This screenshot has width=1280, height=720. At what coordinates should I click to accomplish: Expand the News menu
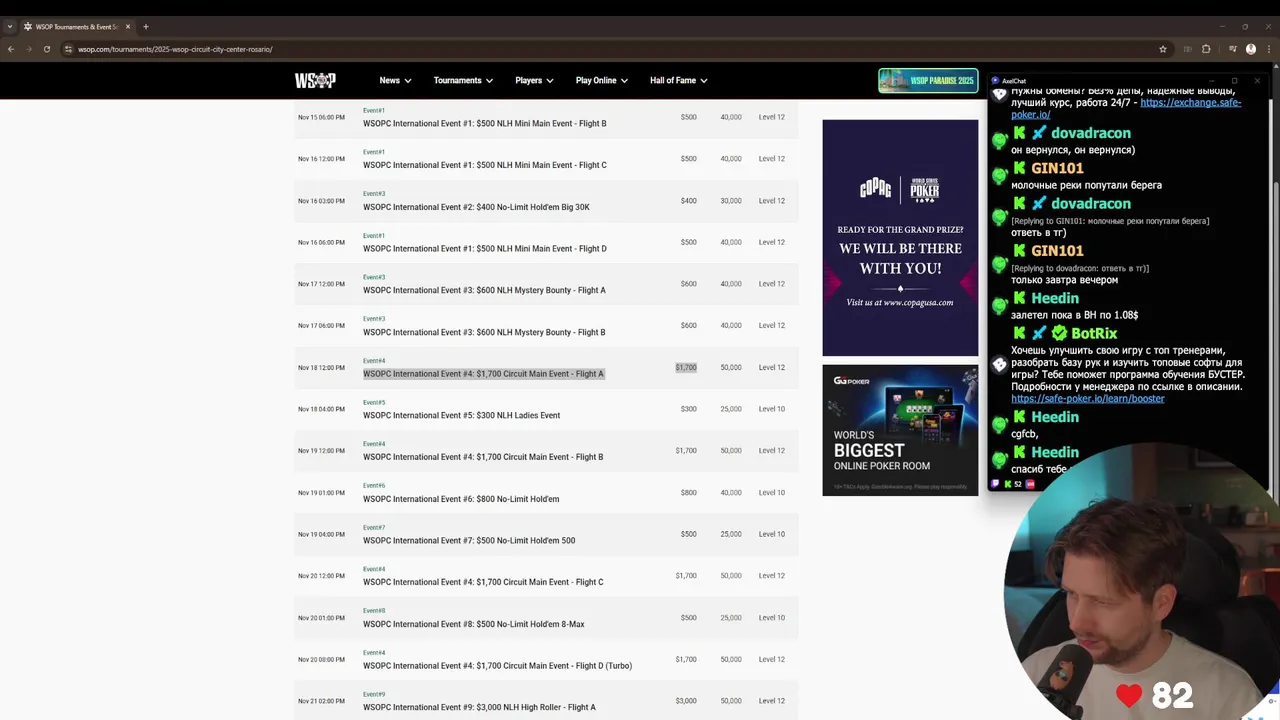395,80
